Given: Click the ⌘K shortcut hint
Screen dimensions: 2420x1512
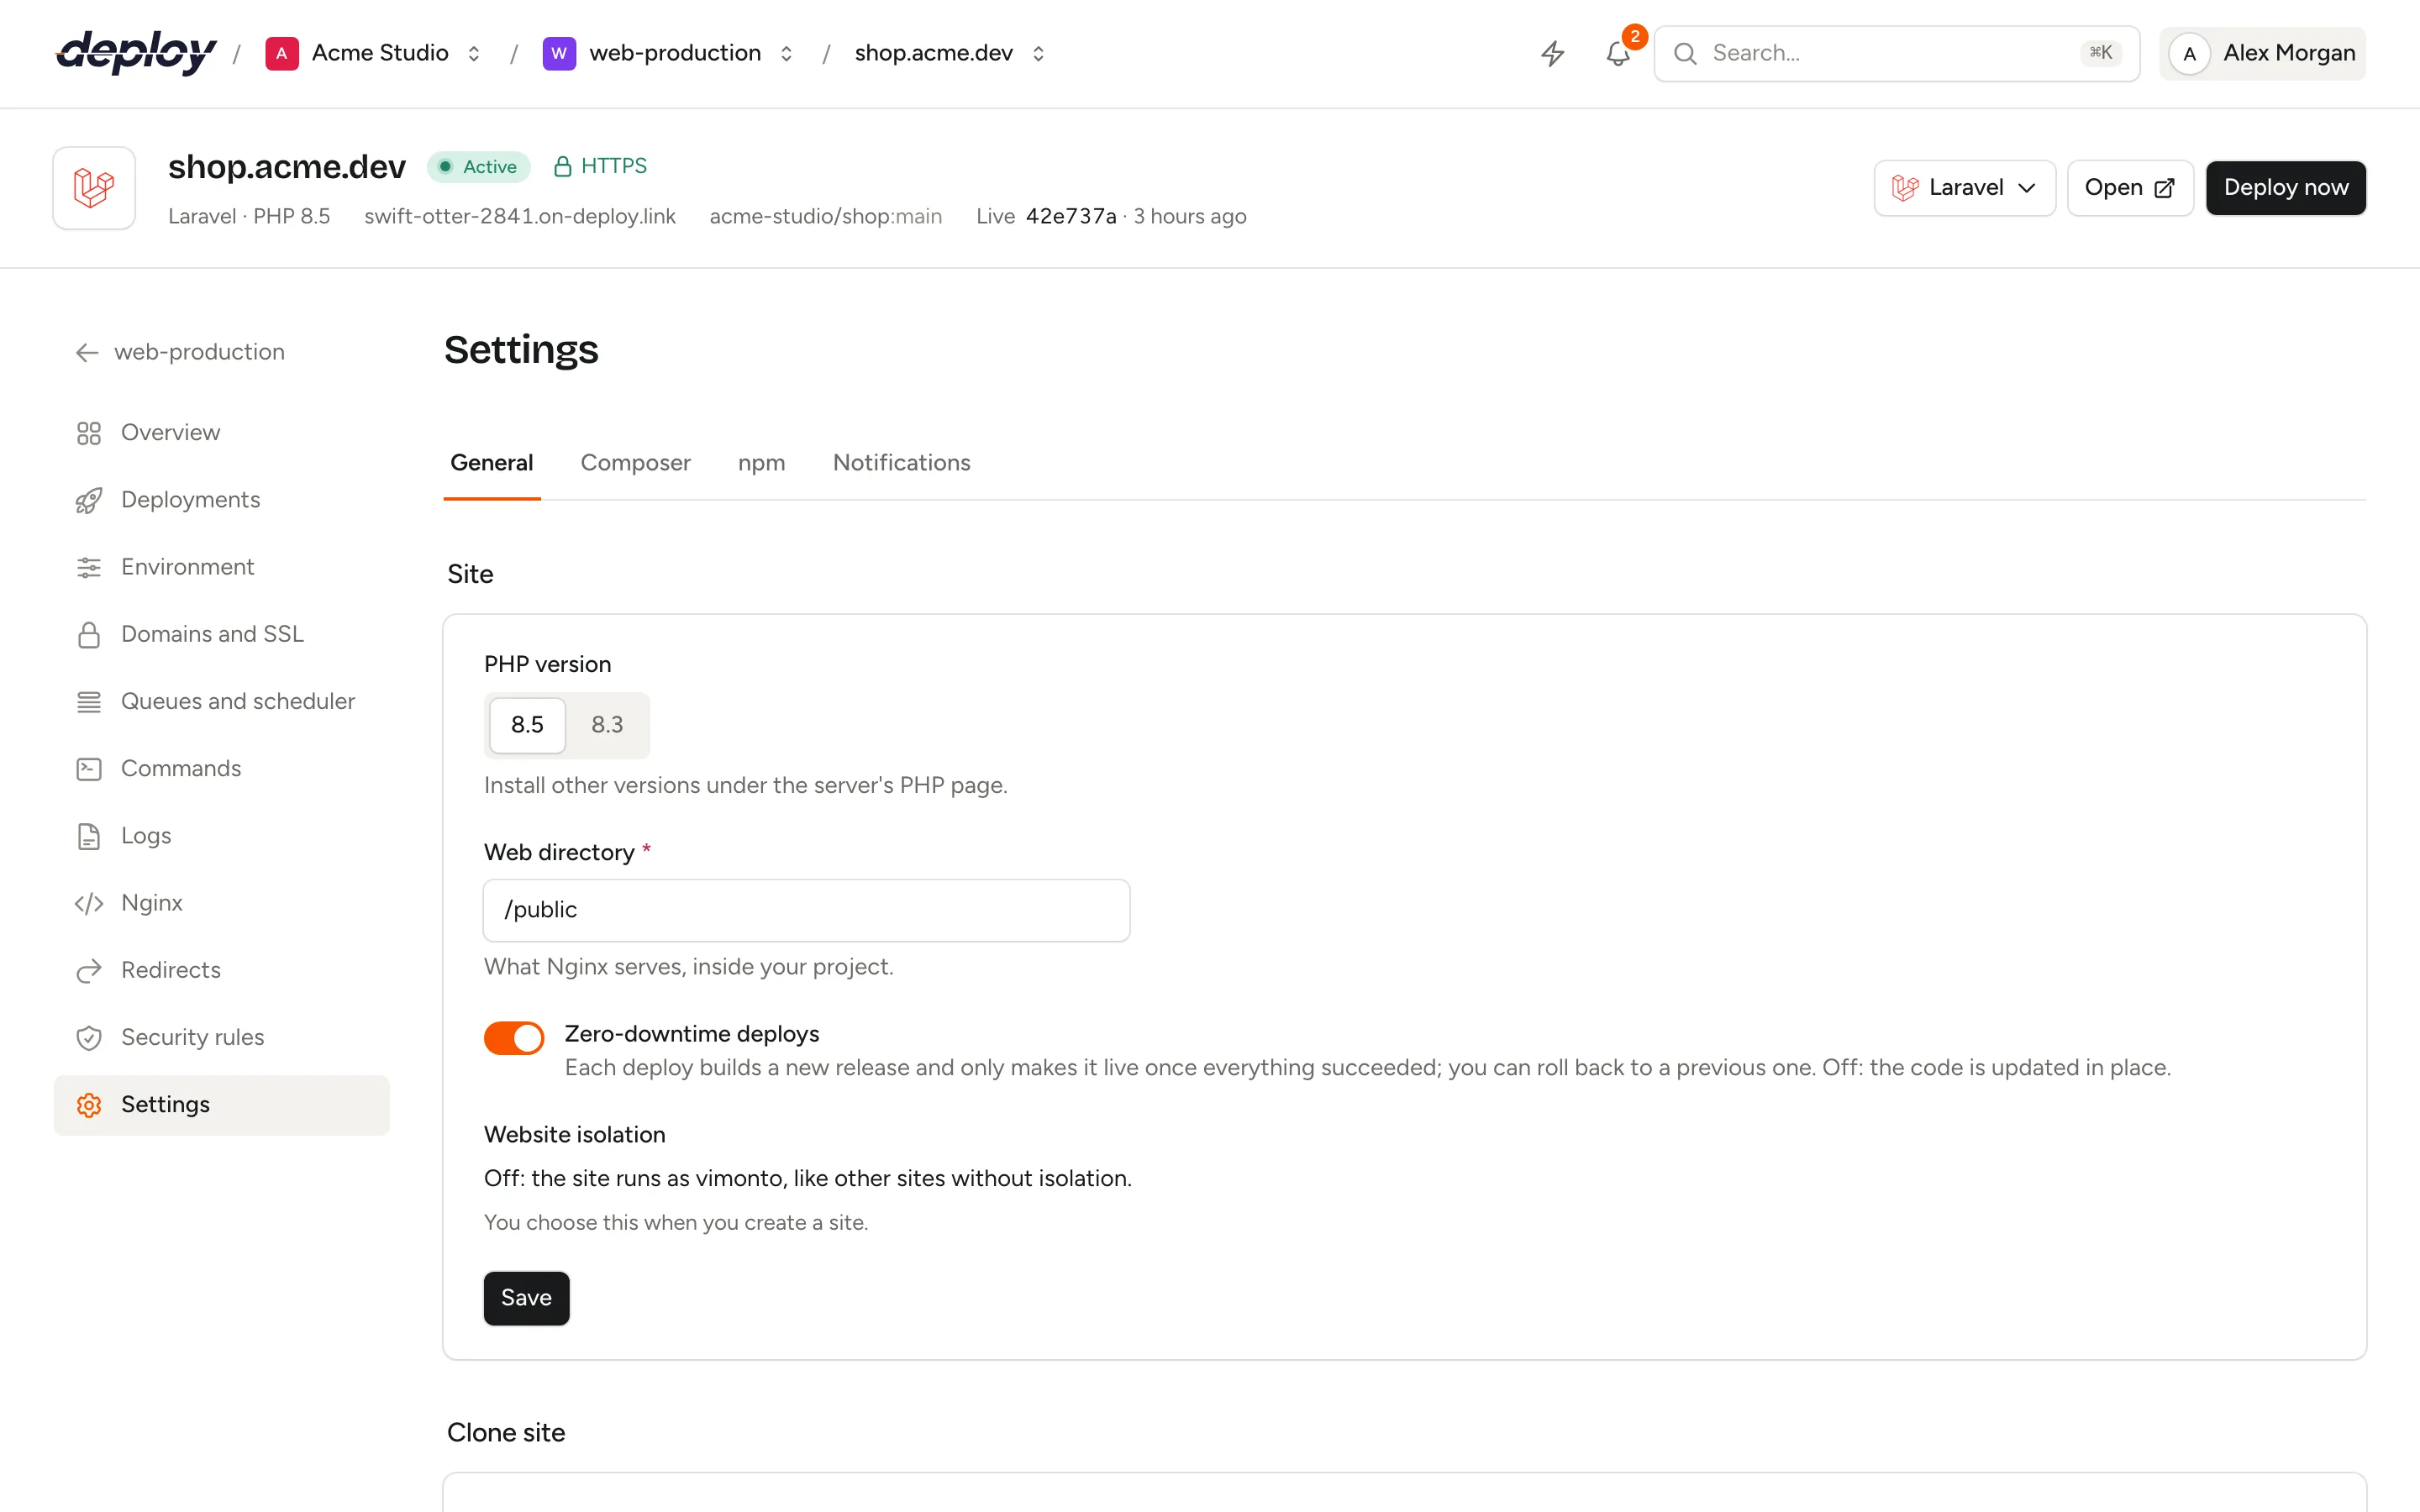Looking at the screenshot, I should (2101, 53).
